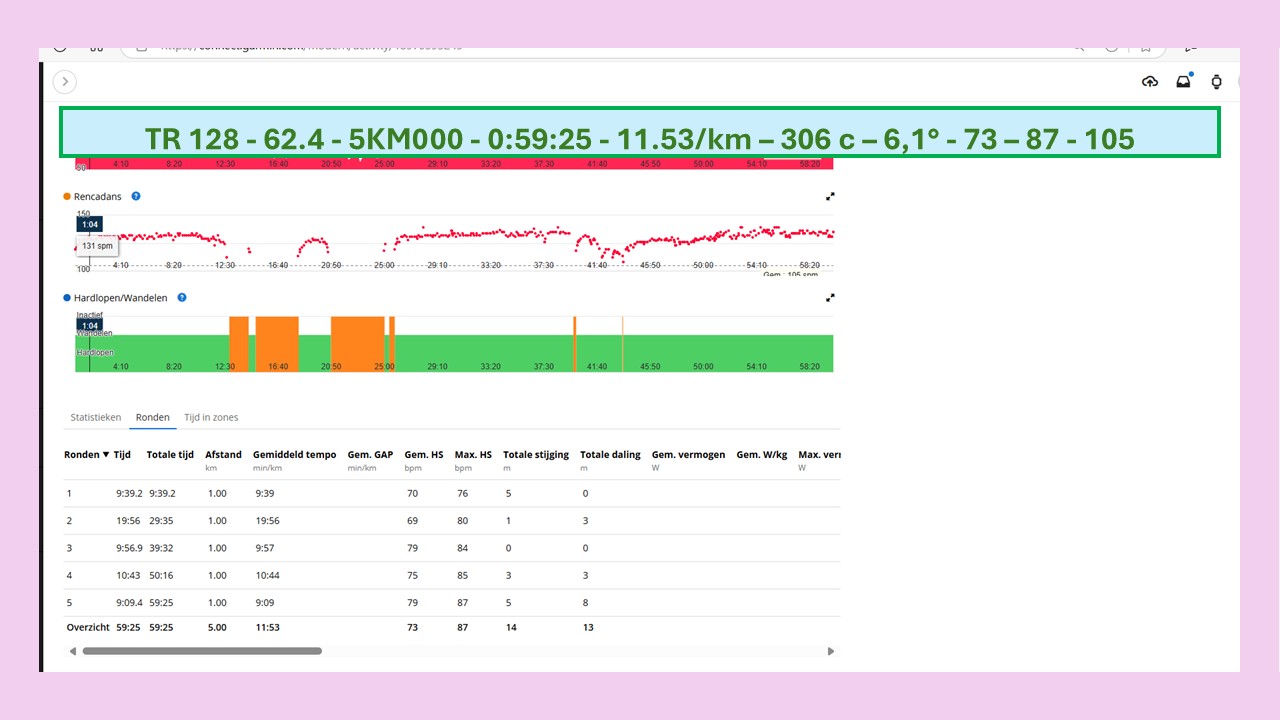The height and width of the screenshot is (720, 1280).
Task: Expand the sidebar with the chevron button
Action: 65,82
